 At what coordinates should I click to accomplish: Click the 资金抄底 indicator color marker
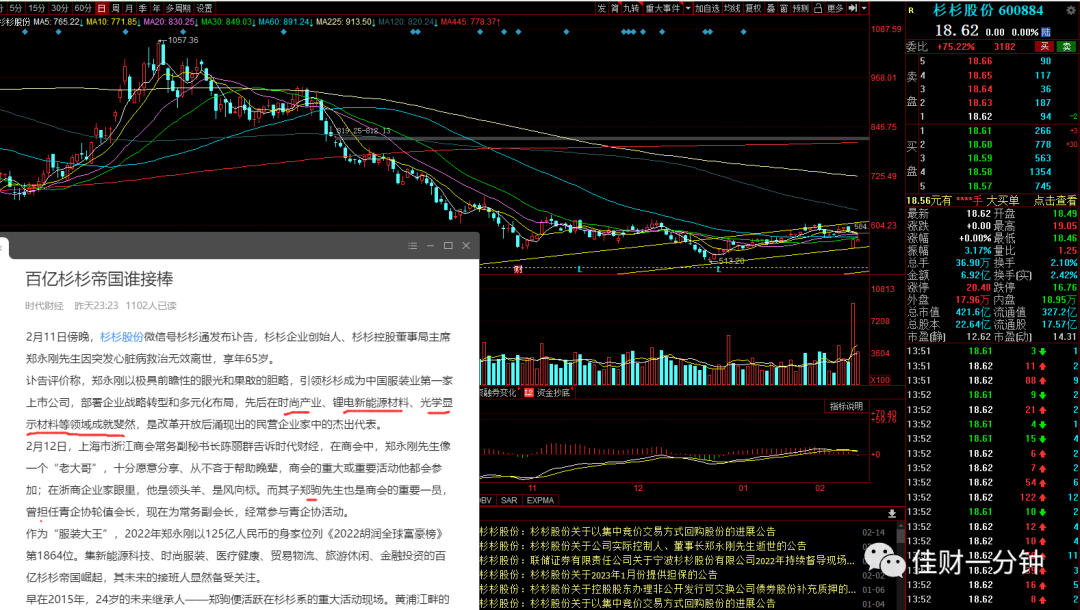pos(528,392)
